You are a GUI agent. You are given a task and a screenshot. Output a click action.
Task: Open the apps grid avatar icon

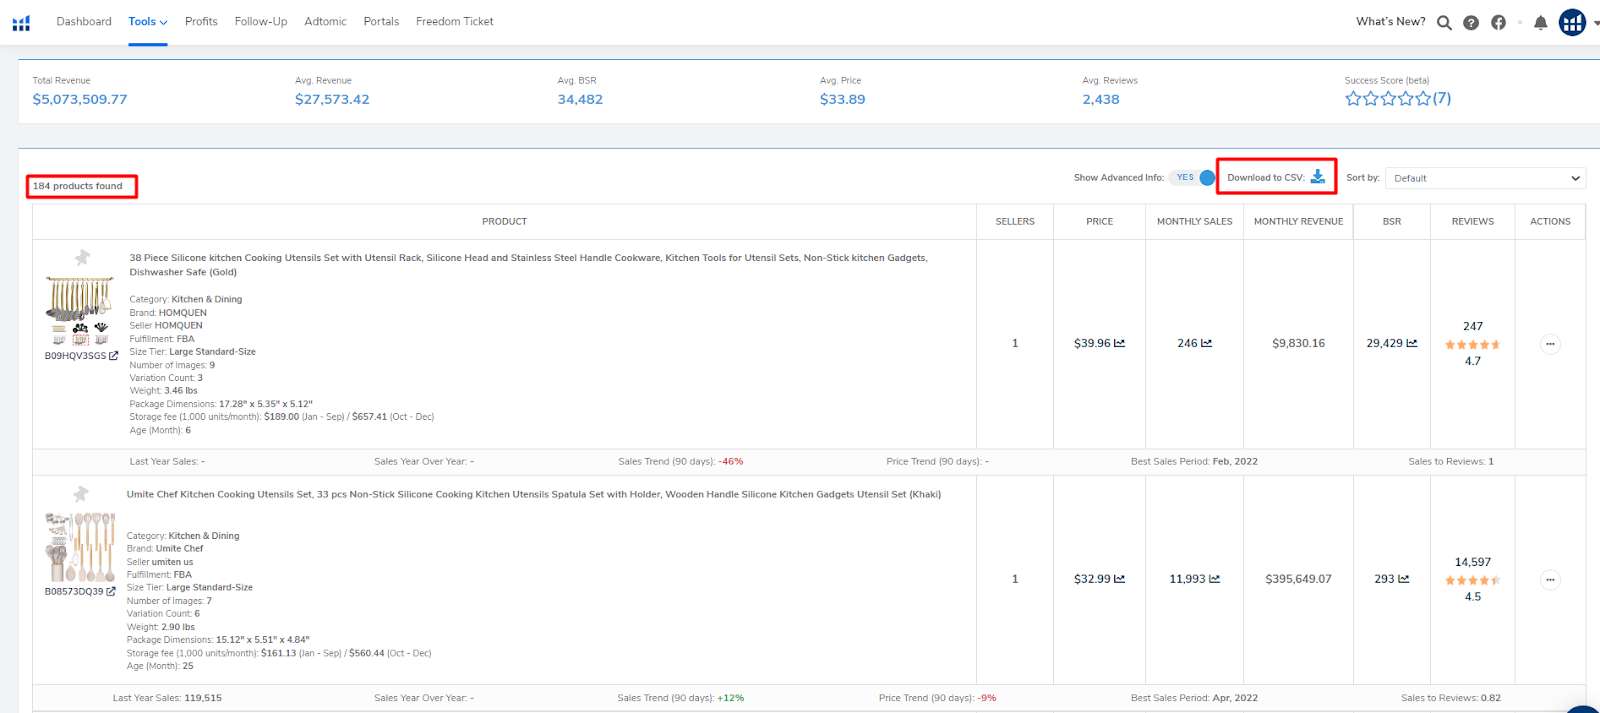click(x=1572, y=22)
